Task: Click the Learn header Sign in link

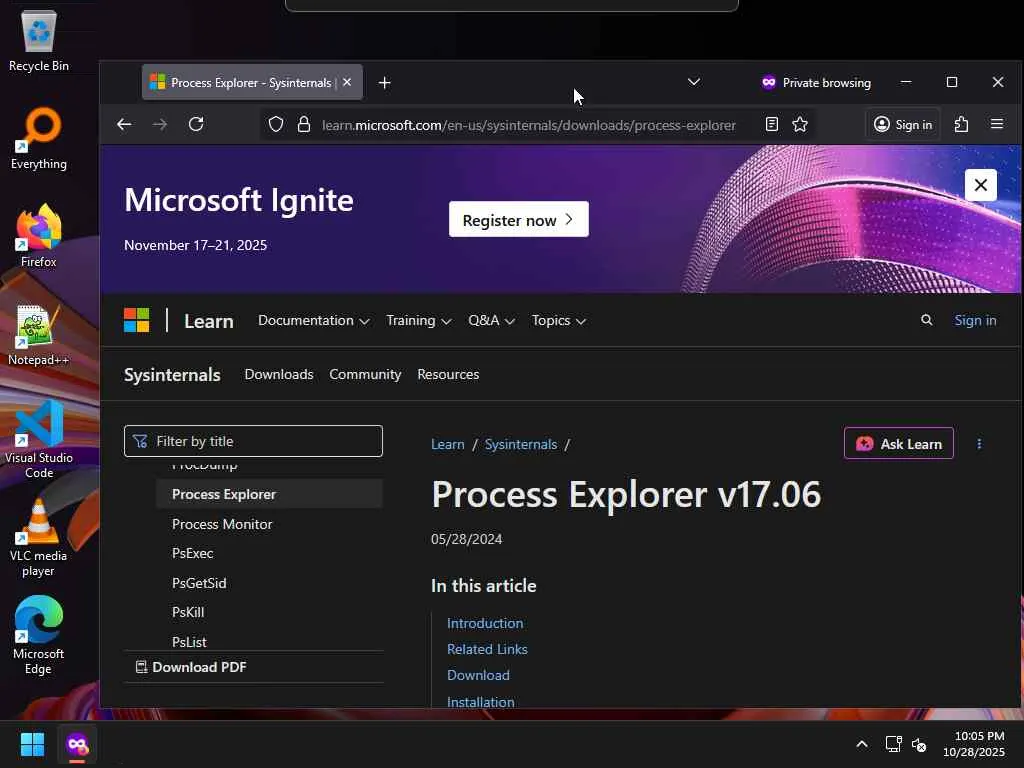Action: [x=975, y=320]
